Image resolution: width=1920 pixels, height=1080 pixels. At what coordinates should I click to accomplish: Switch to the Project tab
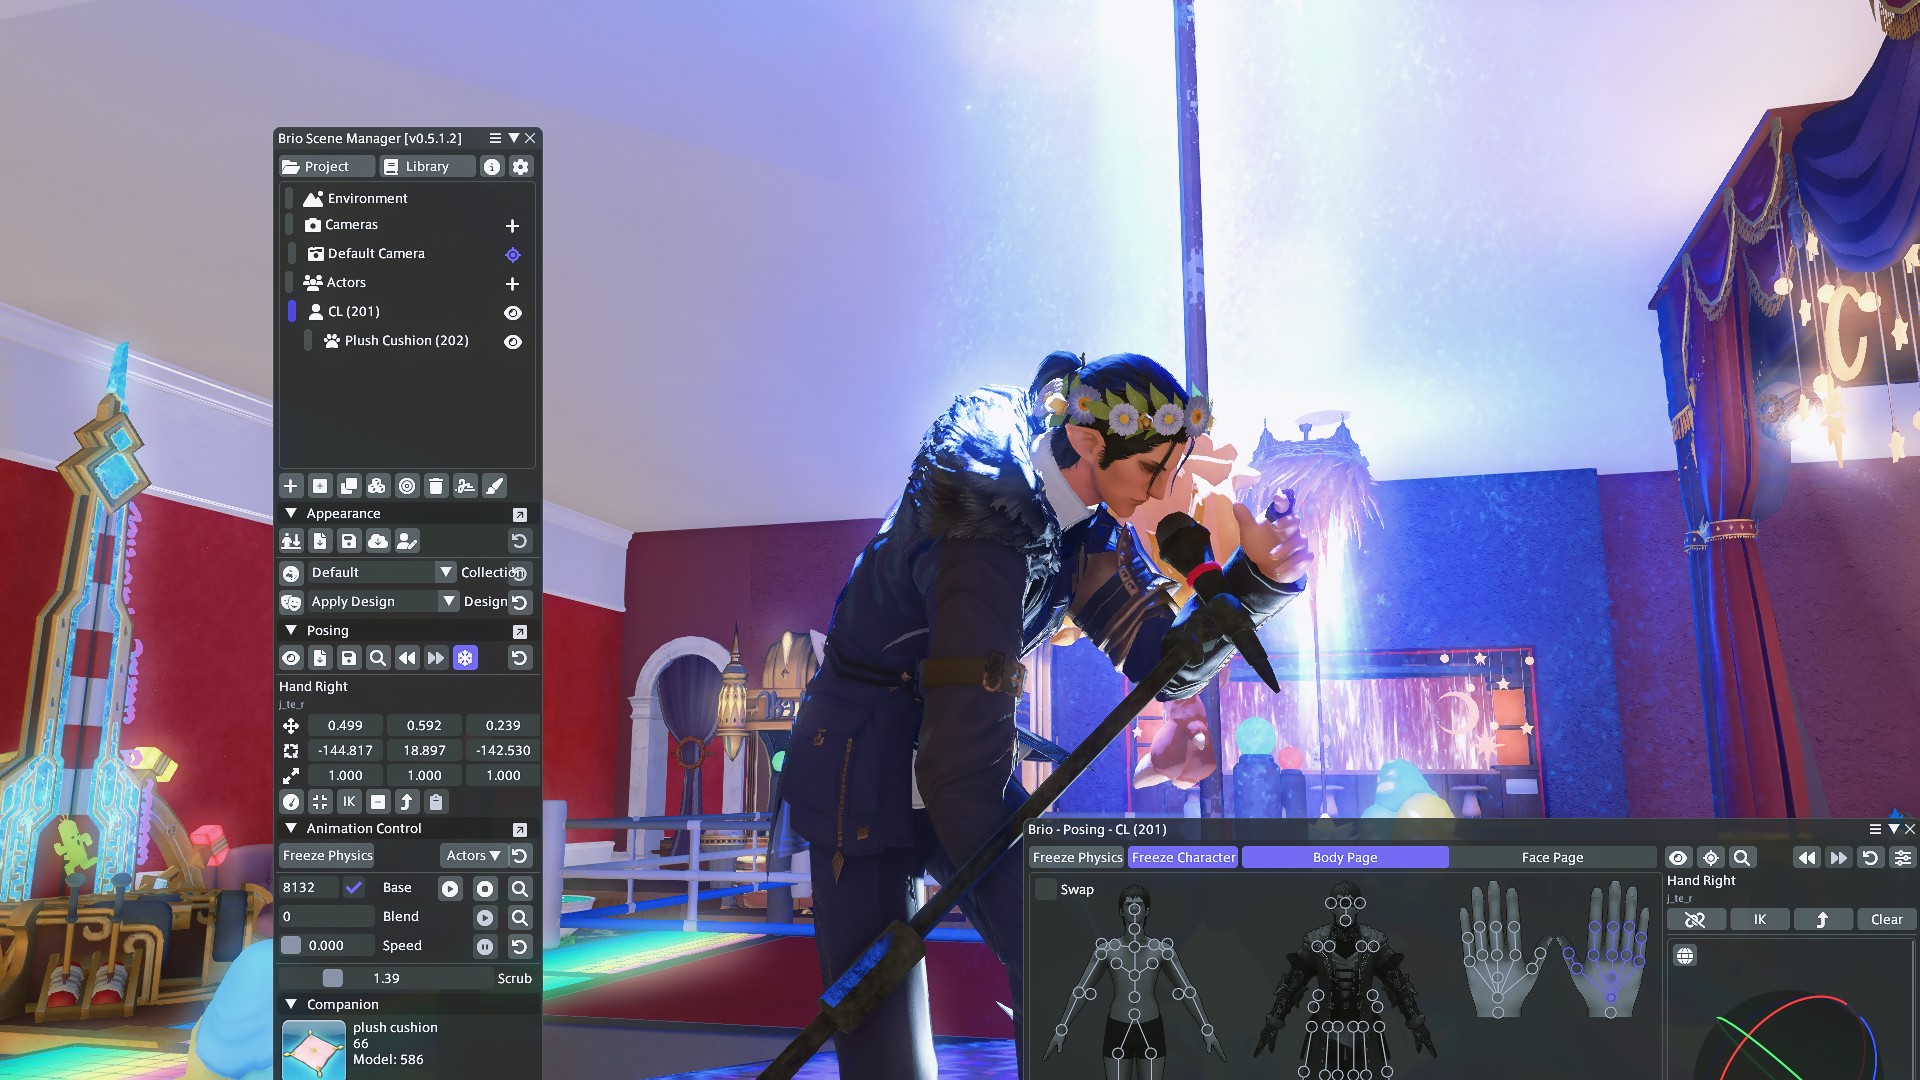(x=327, y=167)
